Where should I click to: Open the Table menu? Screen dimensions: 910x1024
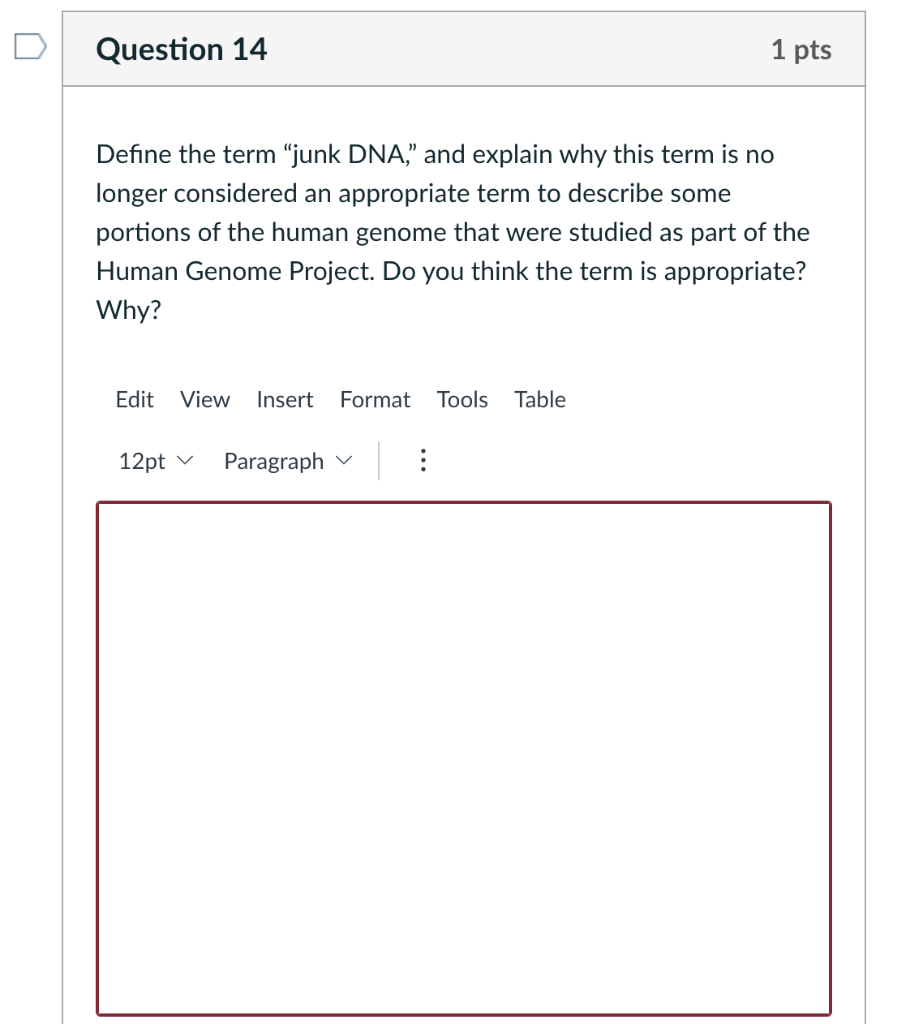539,399
